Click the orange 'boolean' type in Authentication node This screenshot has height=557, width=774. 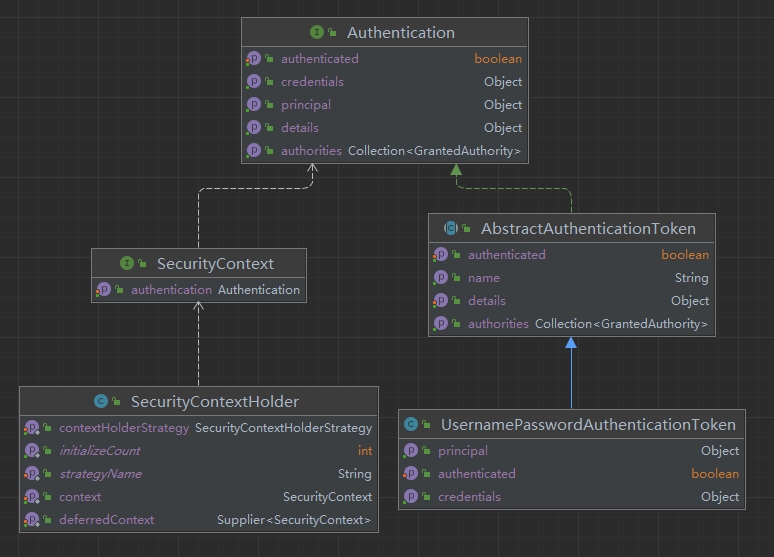pyautogui.click(x=498, y=59)
